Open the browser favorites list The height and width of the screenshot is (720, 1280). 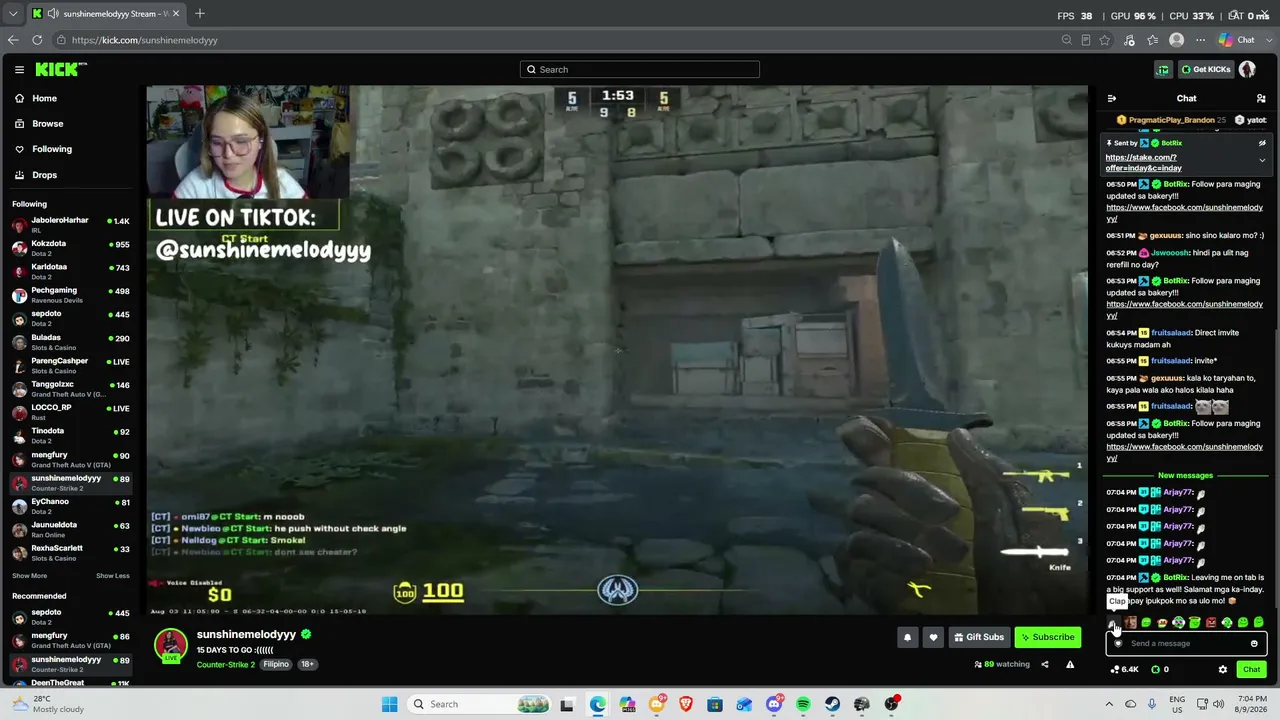tap(1153, 40)
